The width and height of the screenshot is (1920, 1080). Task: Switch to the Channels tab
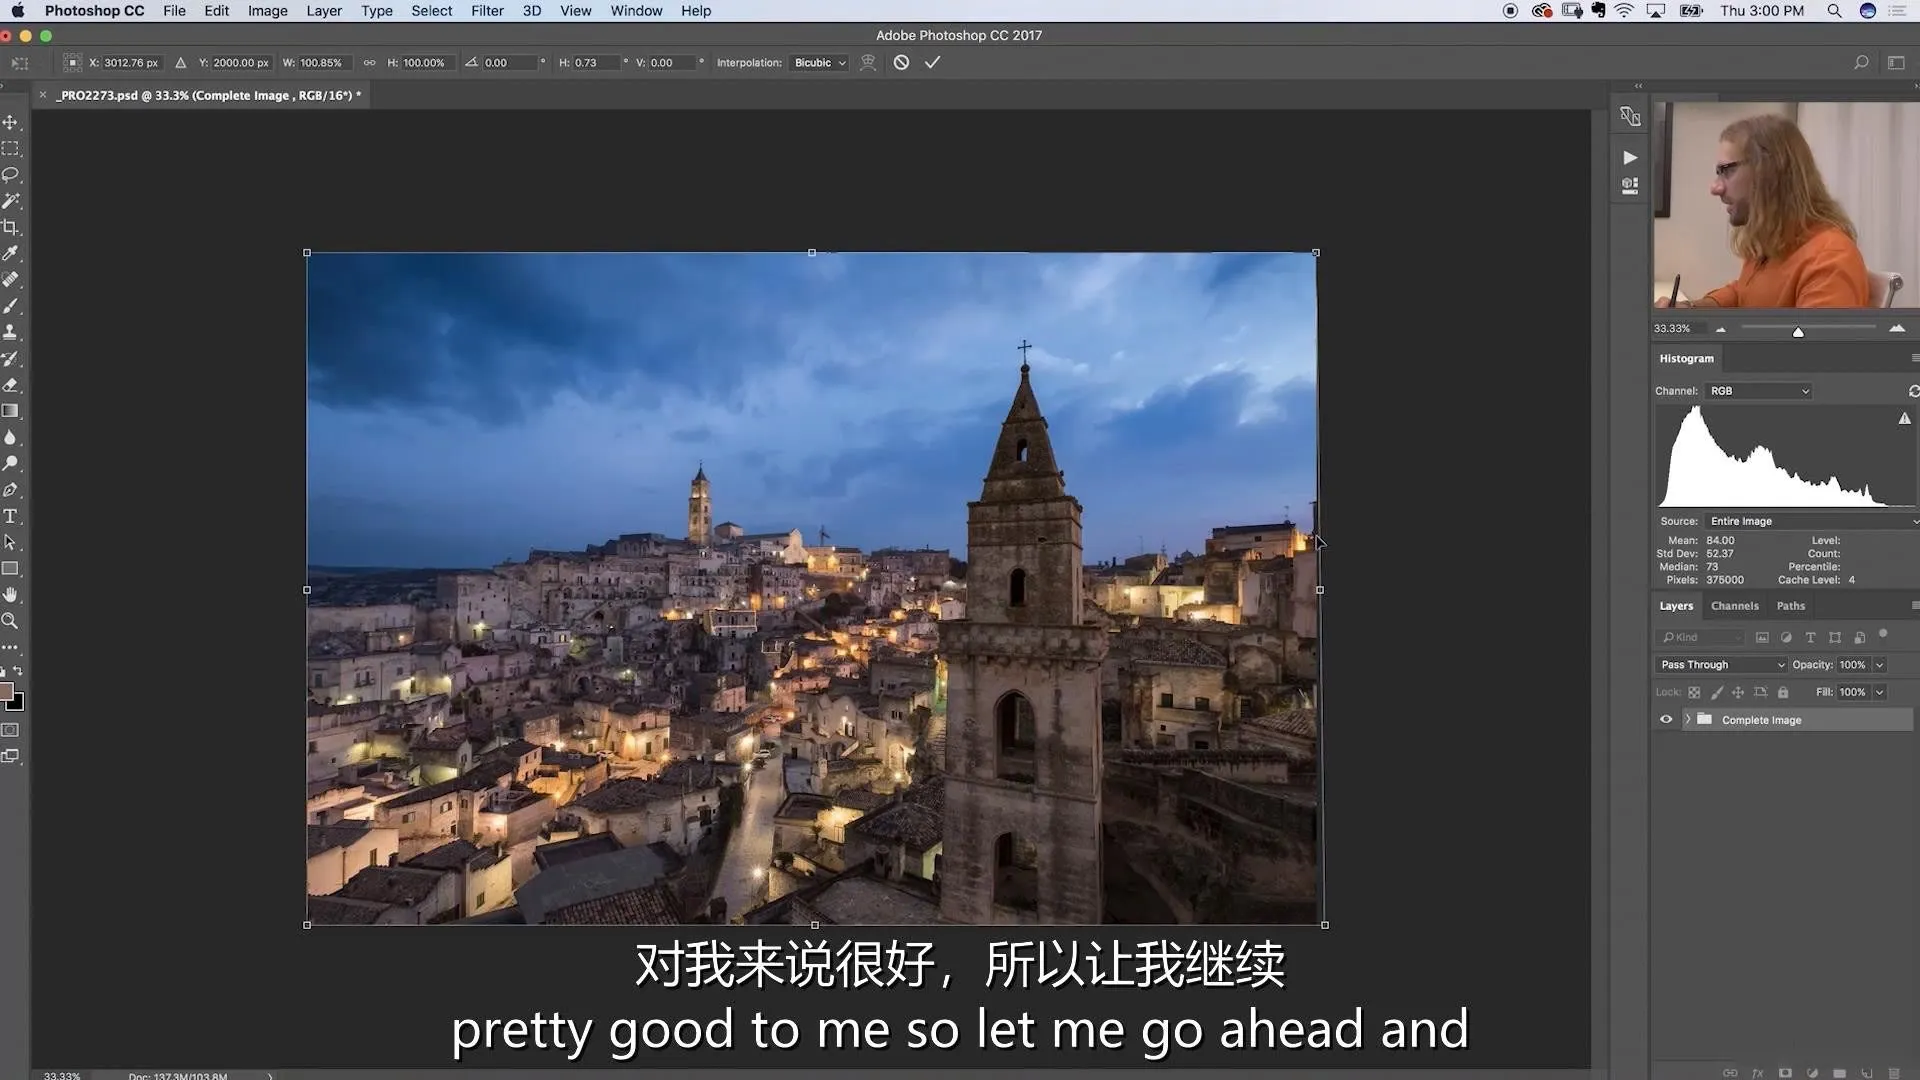point(1735,605)
